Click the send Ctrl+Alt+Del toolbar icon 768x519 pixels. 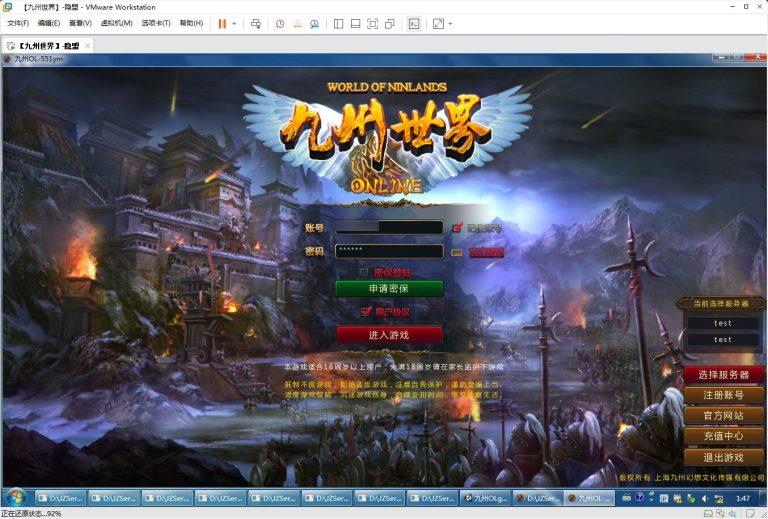[256, 24]
